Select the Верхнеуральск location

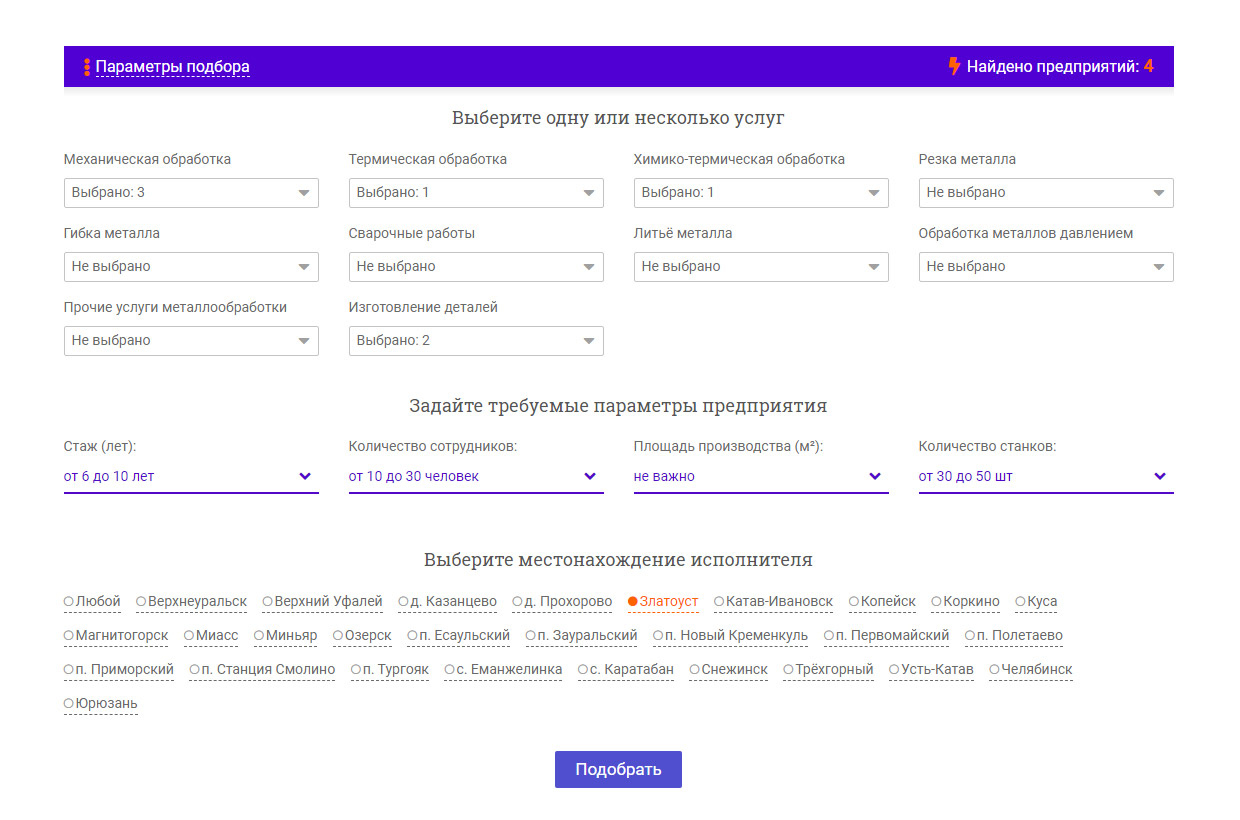(191, 602)
